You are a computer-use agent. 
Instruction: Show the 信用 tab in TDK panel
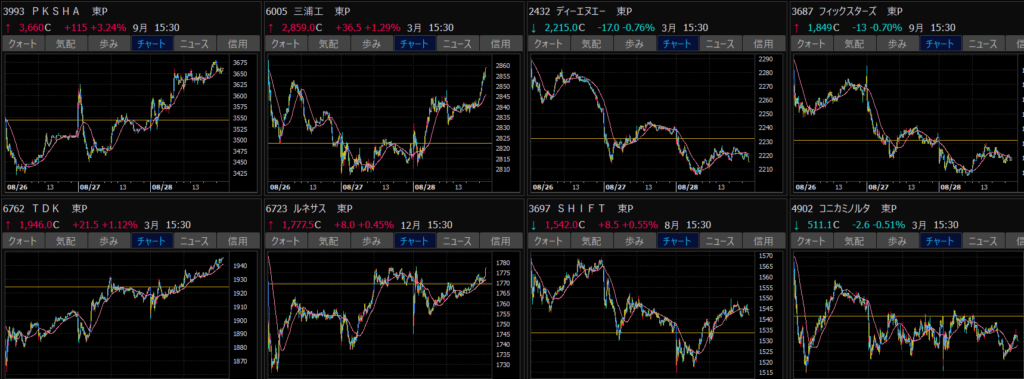(x=238, y=241)
